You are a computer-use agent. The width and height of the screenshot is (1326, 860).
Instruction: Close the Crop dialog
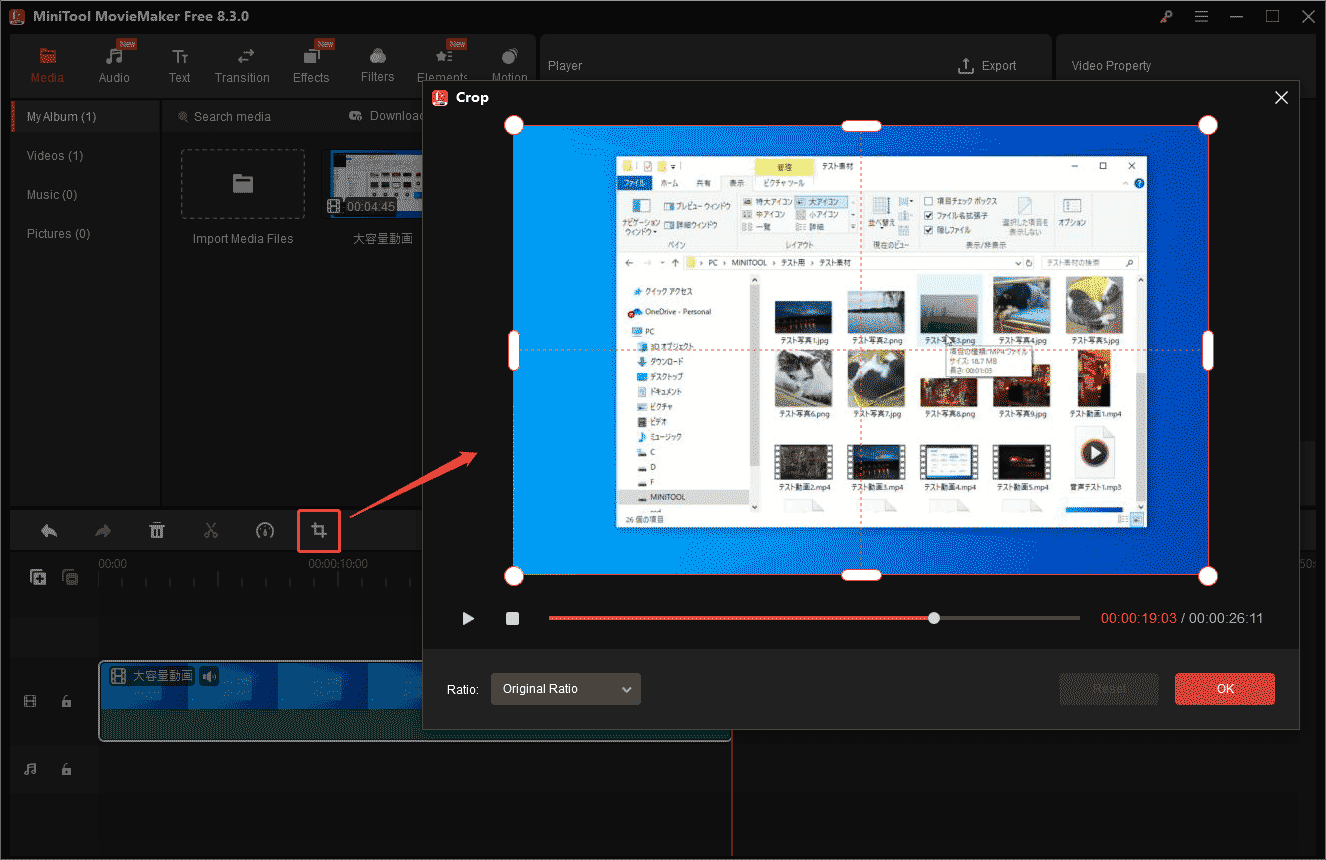click(1281, 98)
